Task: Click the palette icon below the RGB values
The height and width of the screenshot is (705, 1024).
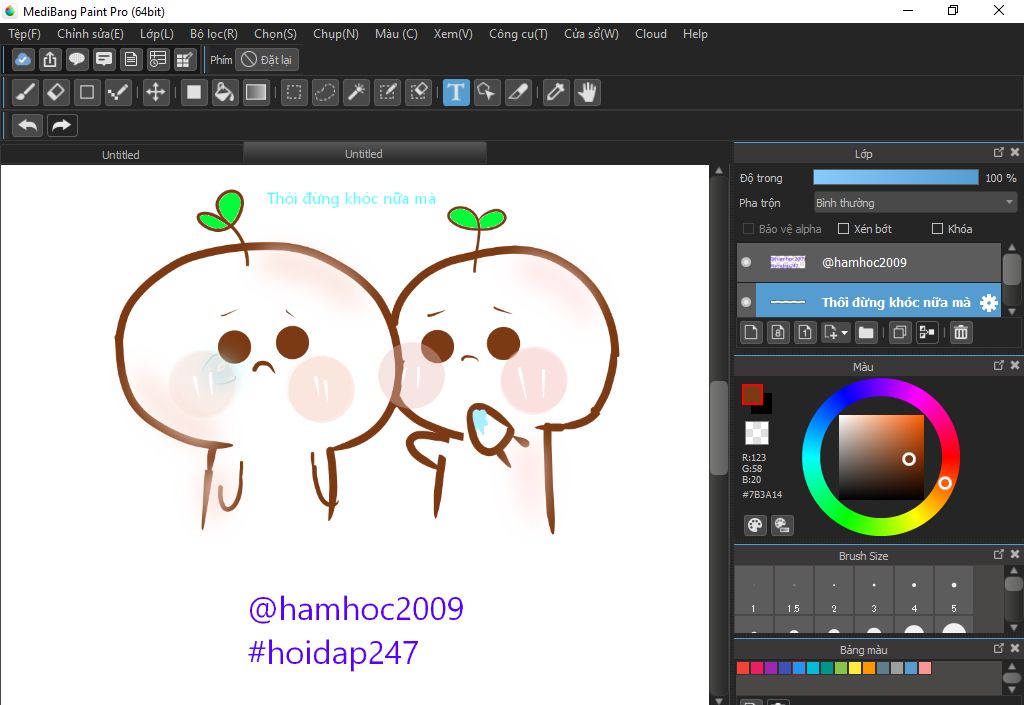Action: [x=755, y=525]
